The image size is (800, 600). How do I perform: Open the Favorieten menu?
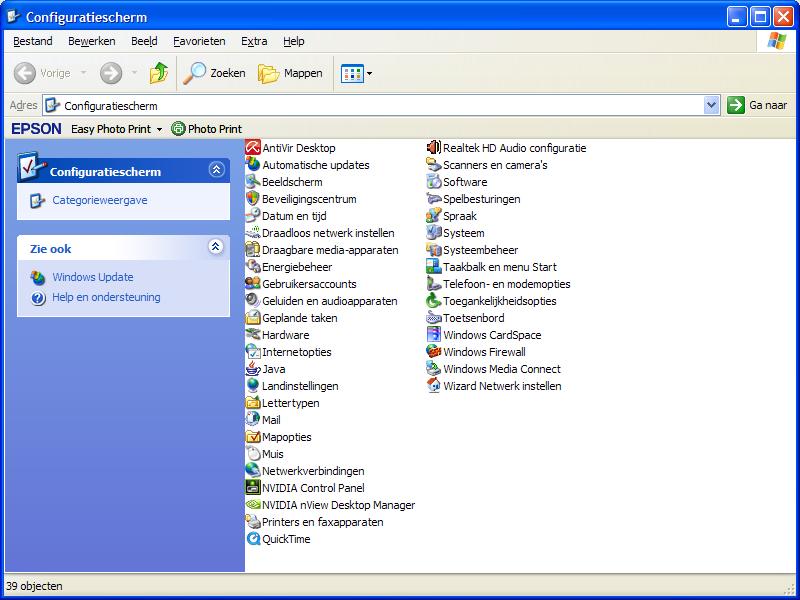click(199, 41)
